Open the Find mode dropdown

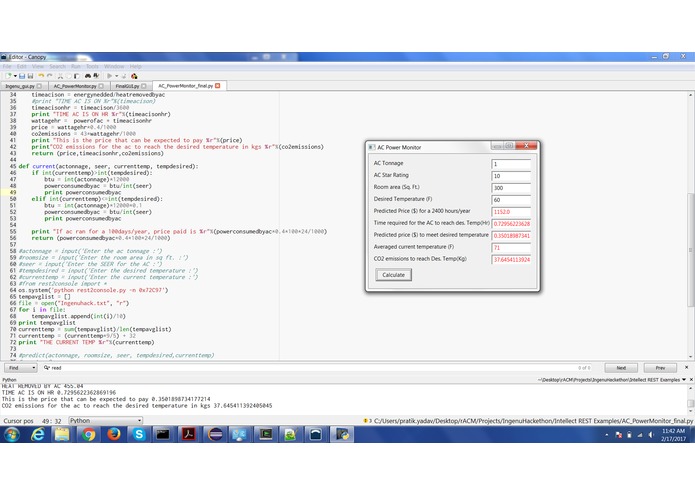(x=21, y=368)
